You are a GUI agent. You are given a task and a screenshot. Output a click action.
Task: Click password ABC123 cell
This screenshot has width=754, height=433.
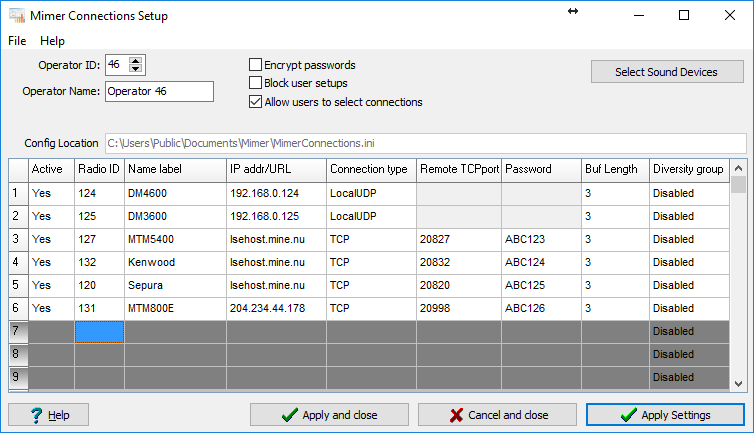point(541,240)
